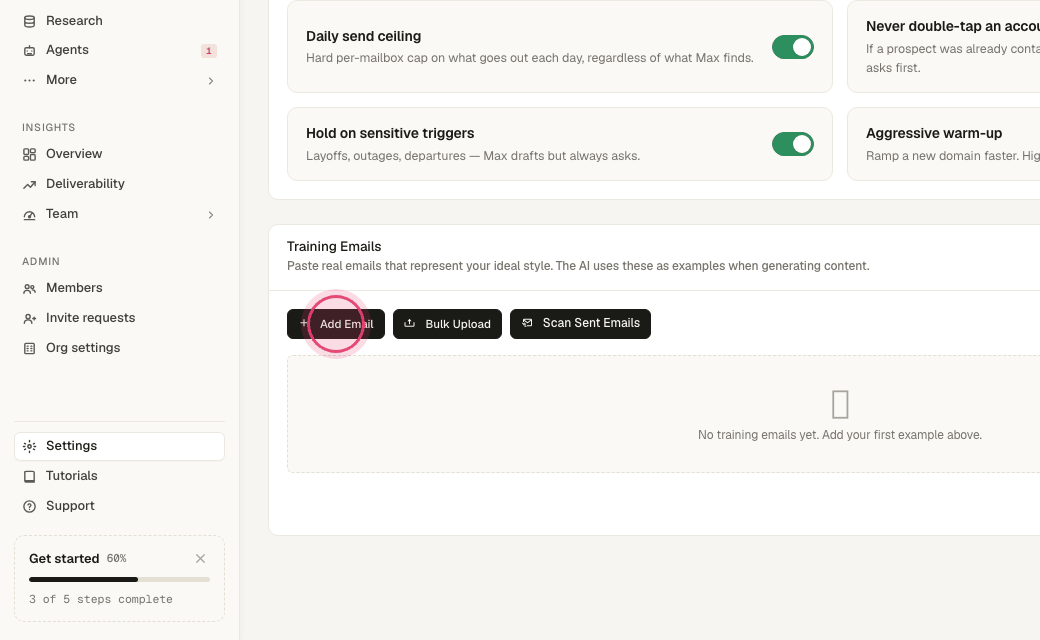Expand the Team submenu chevron
The height and width of the screenshot is (640, 1040).
(211, 215)
